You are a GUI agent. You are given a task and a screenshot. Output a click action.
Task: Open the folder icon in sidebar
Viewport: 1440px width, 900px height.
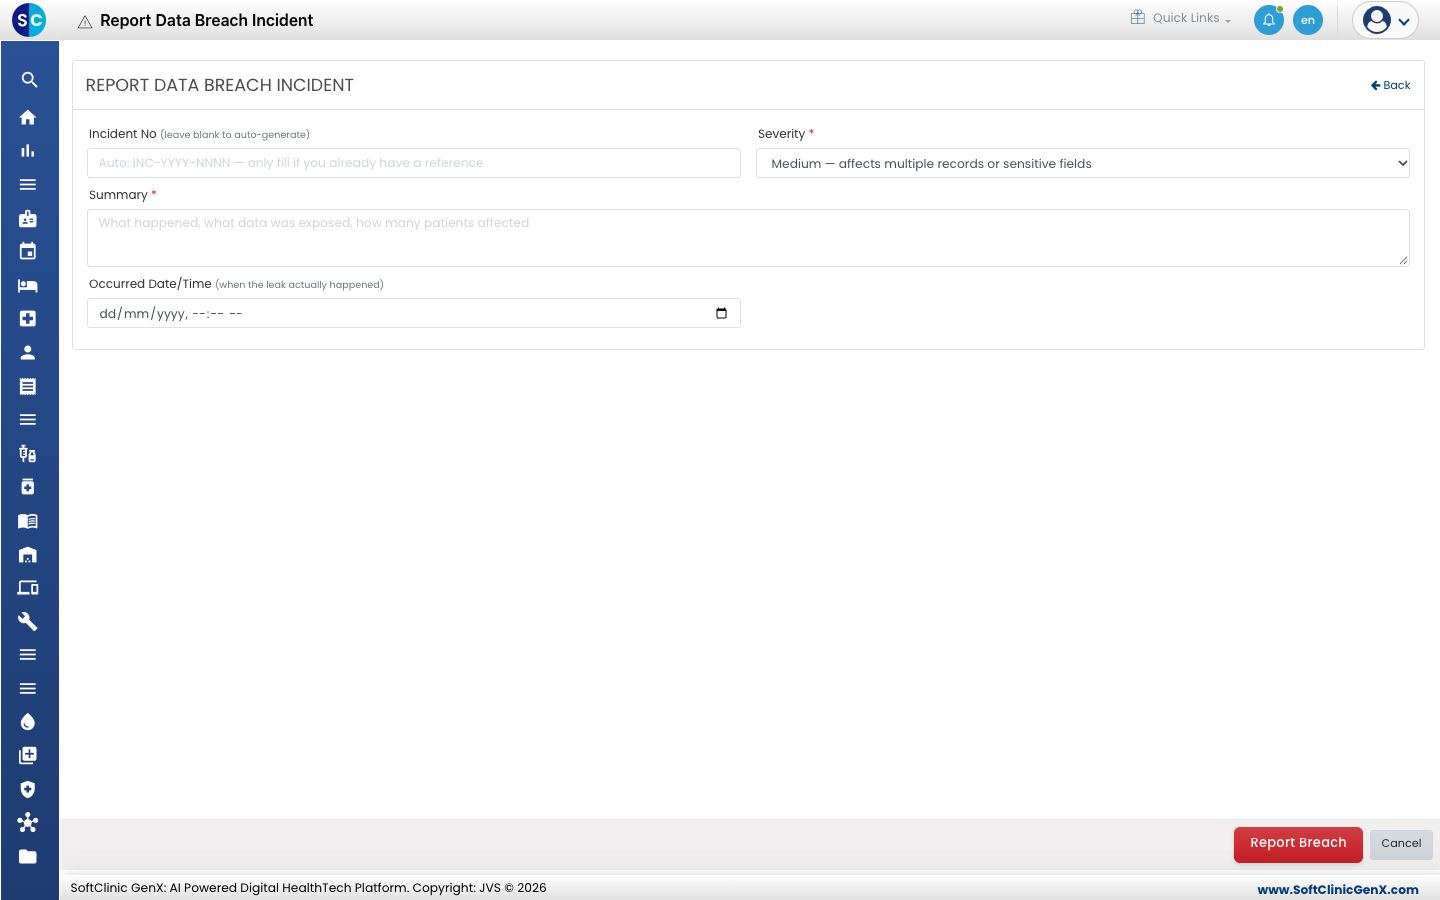(x=28, y=856)
